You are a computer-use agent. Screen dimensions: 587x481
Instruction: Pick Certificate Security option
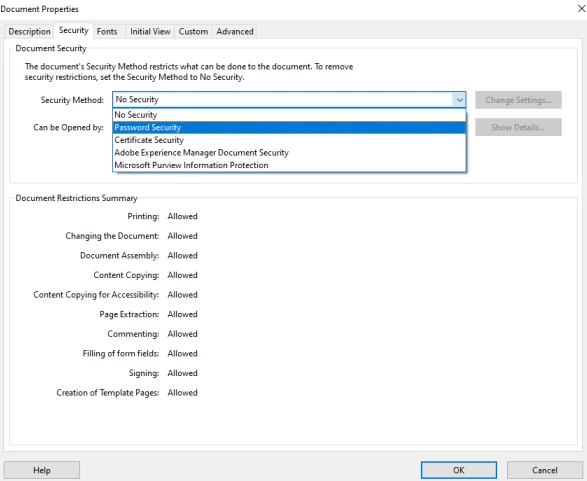point(289,140)
